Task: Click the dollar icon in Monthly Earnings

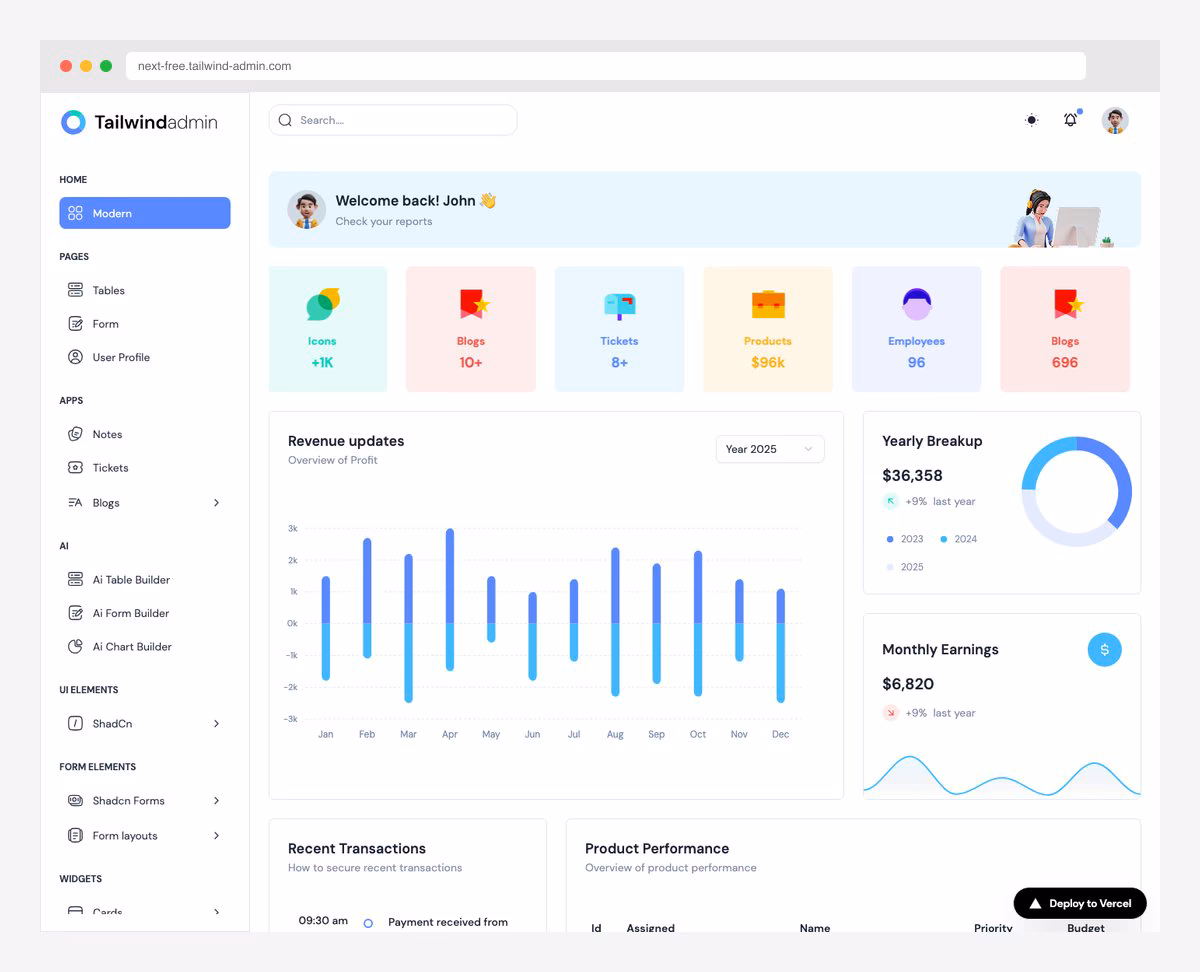Action: coord(1104,649)
